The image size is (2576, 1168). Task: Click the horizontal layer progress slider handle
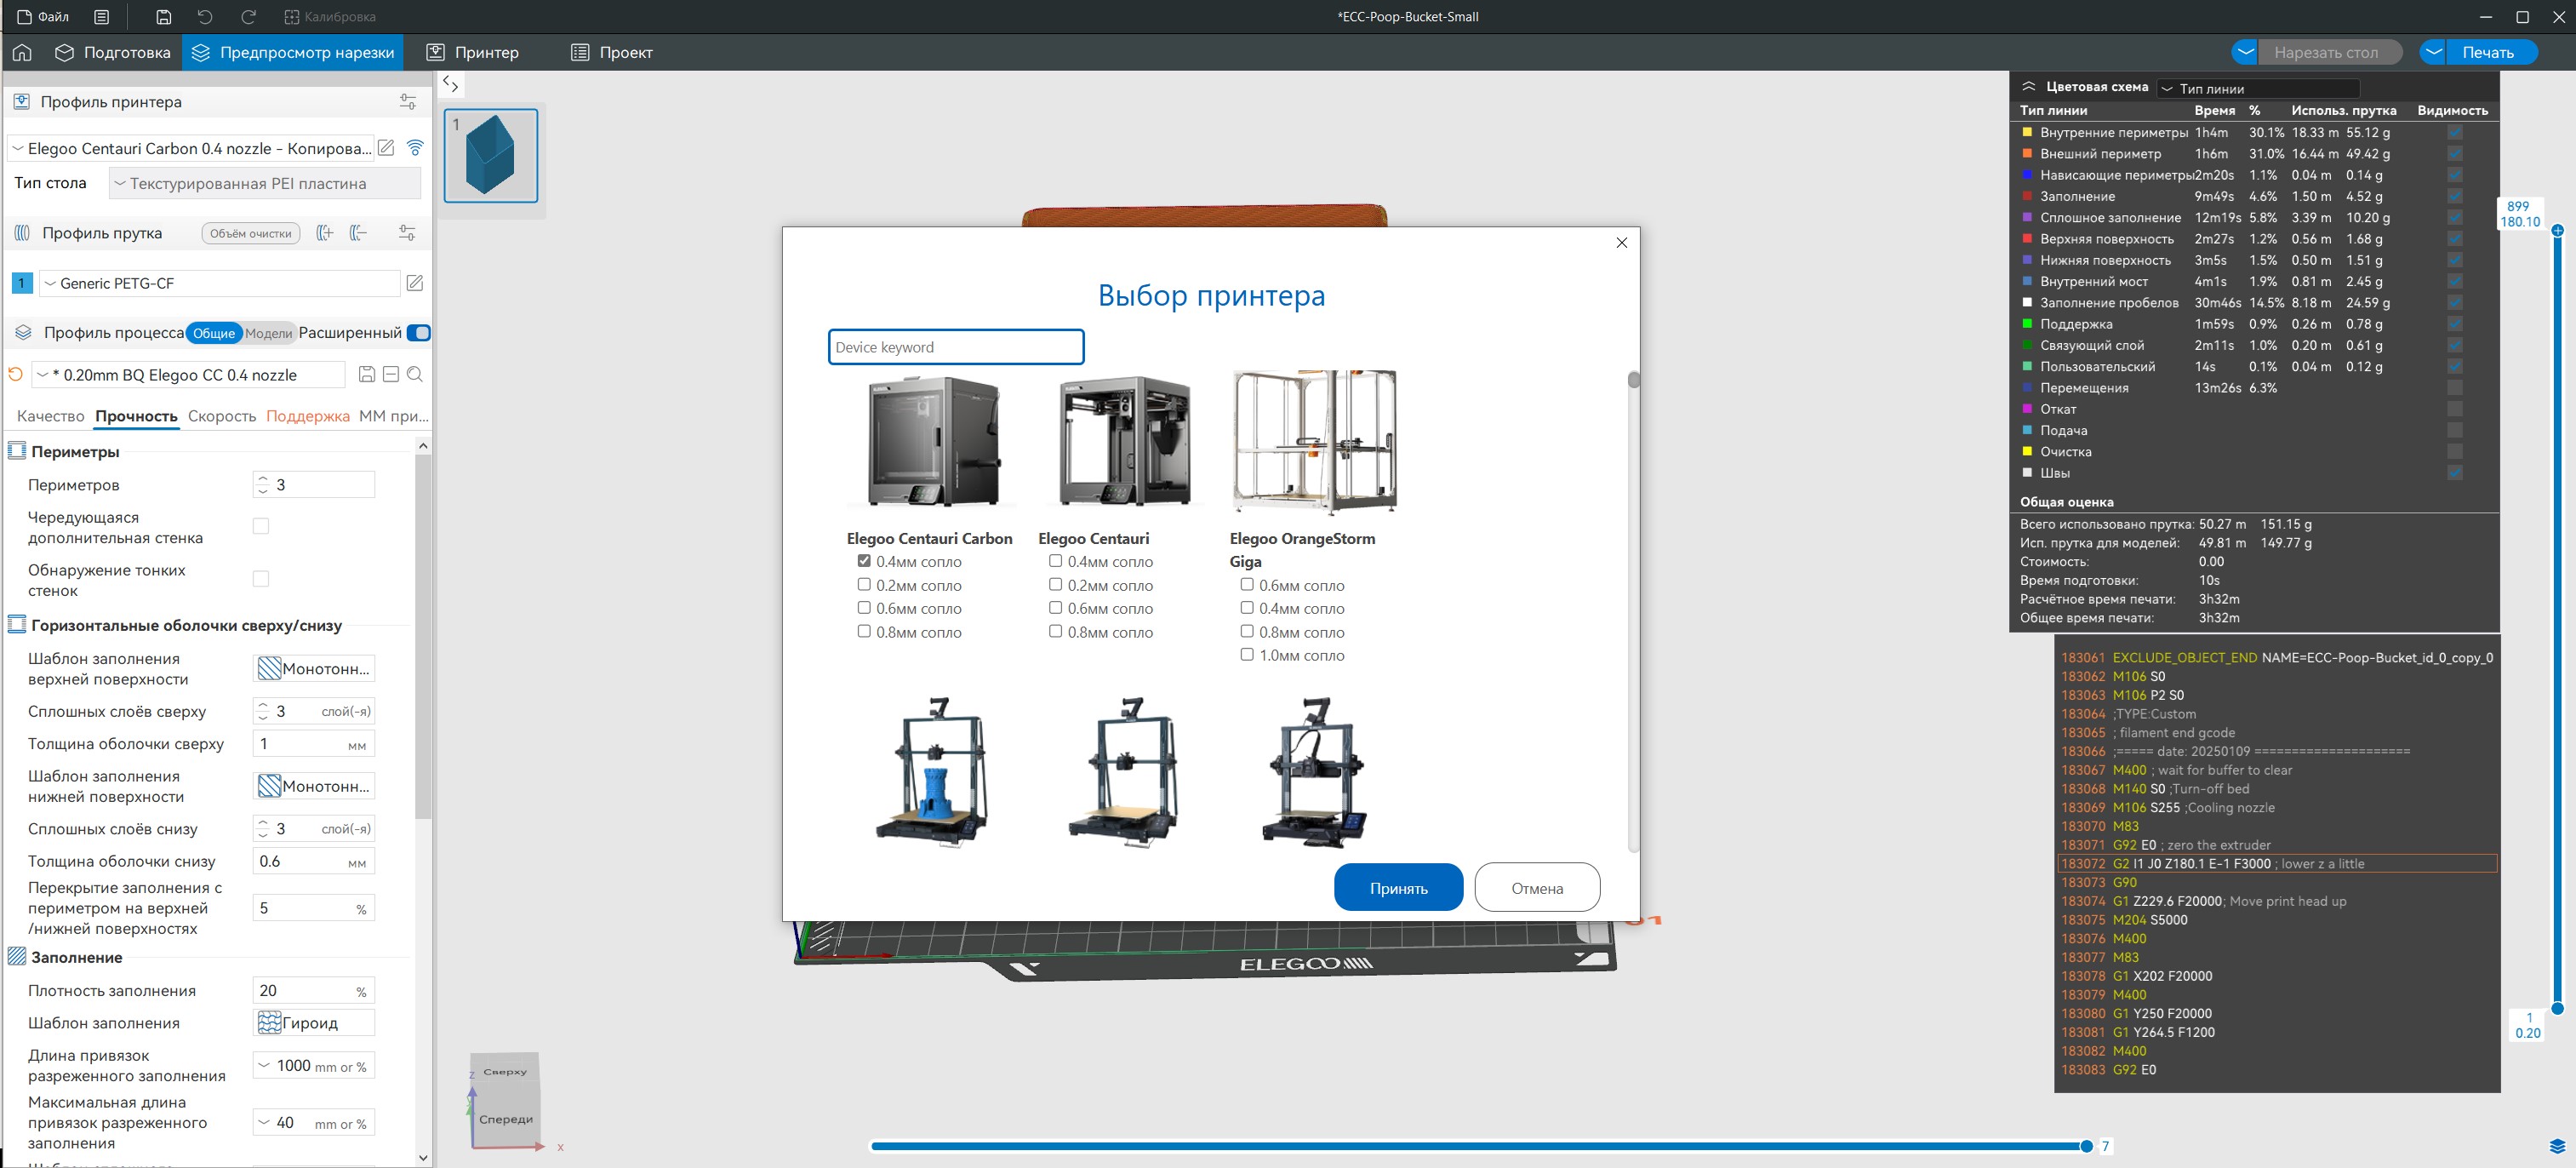(2086, 1146)
